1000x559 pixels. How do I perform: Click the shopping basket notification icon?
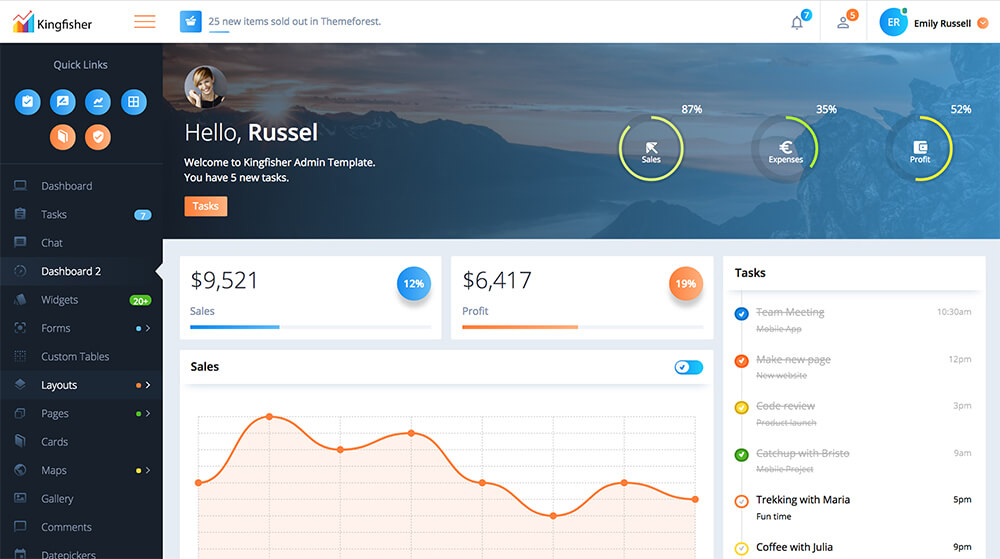click(191, 21)
